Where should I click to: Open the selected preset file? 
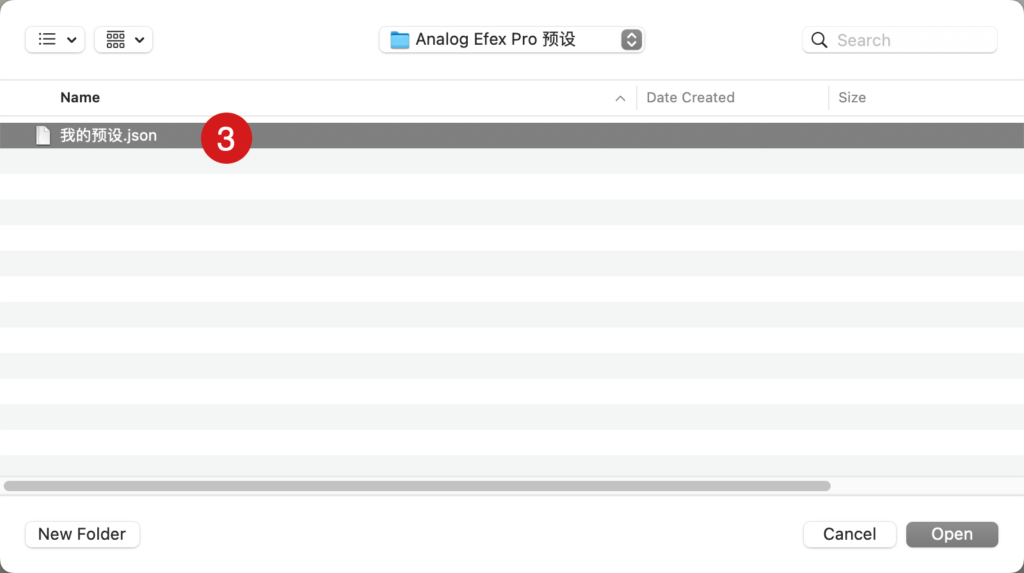(952, 534)
